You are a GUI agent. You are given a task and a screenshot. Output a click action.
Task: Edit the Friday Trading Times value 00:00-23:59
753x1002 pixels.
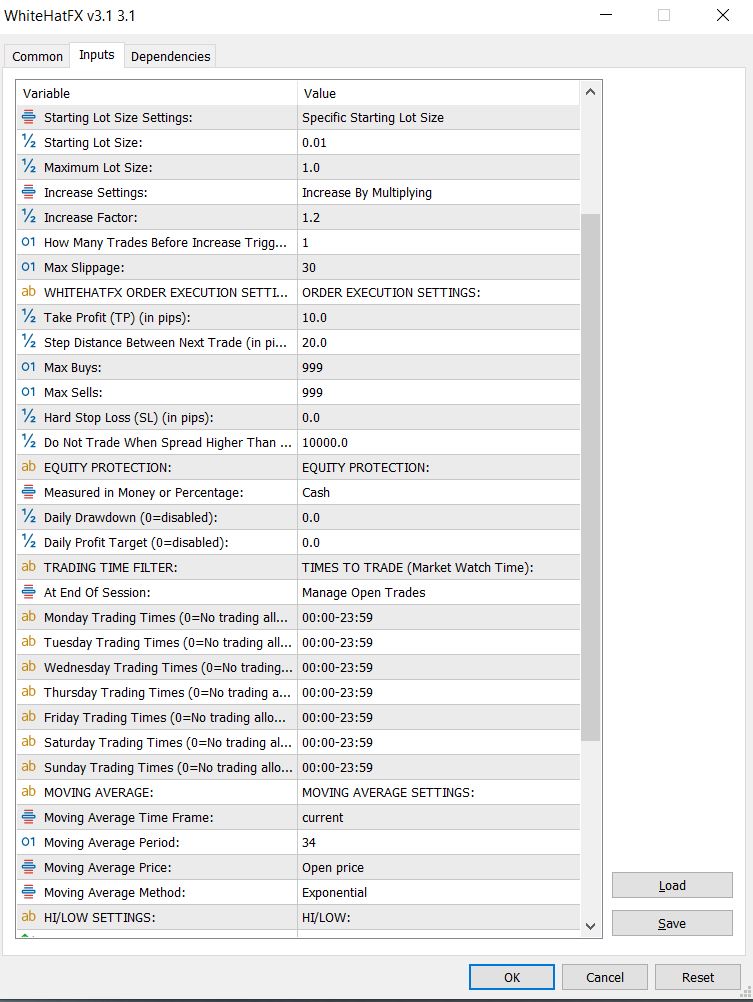click(439, 718)
